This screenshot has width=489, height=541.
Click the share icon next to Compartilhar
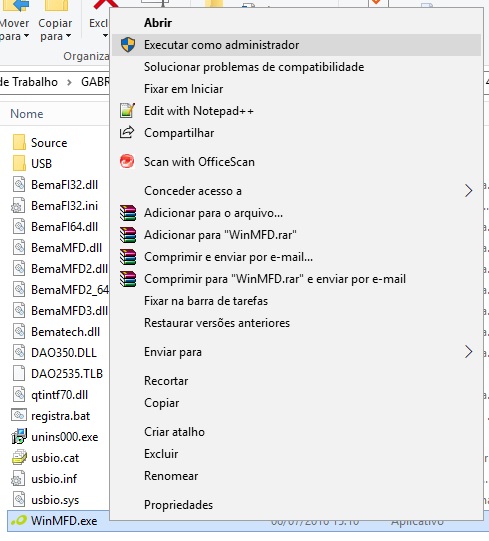127,132
